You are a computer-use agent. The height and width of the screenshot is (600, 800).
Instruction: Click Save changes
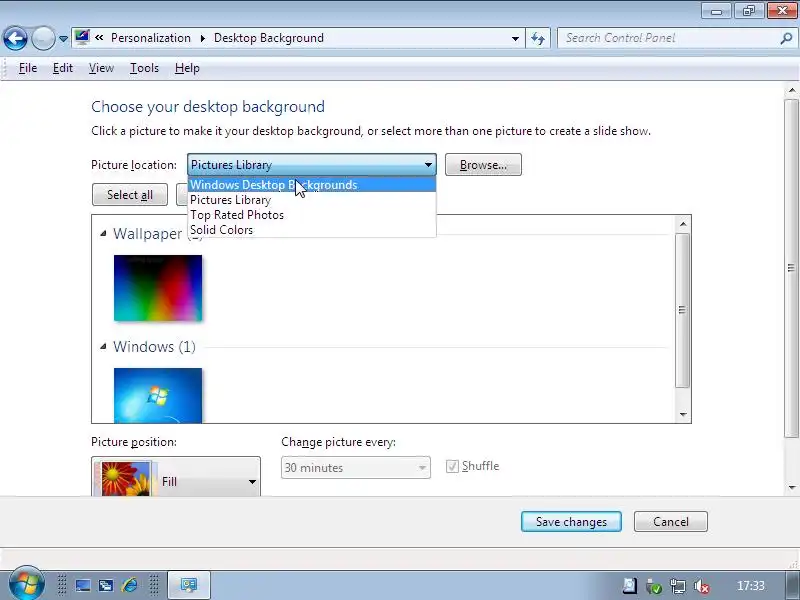point(571,521)
